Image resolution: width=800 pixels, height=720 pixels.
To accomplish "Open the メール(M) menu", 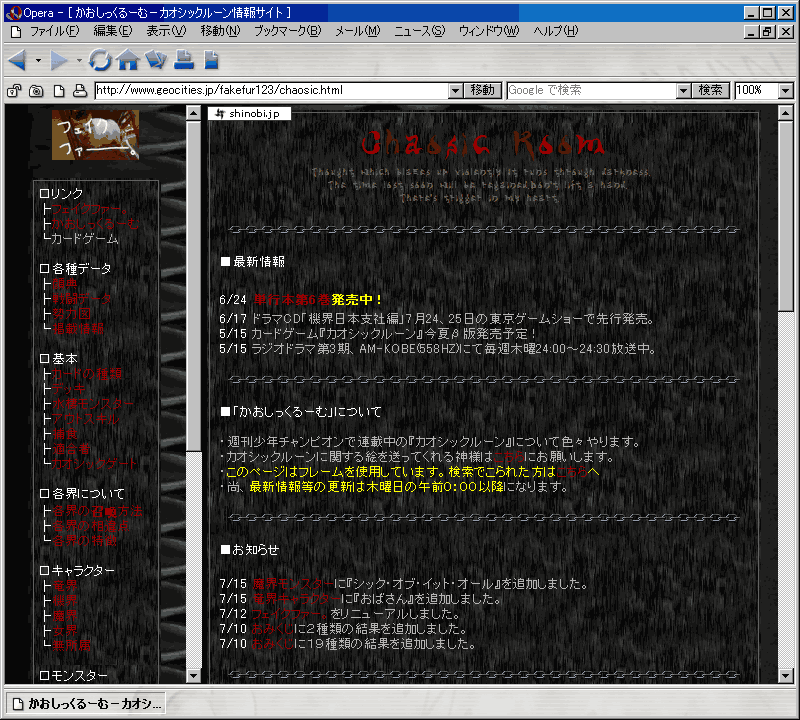I will [x=358, y=32].
